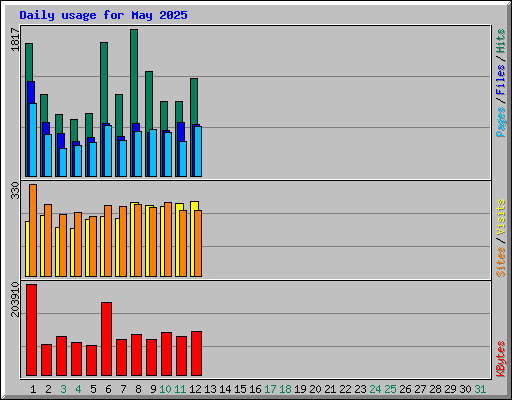Click green day 4 label
The image size is (512, 400).
78,389
